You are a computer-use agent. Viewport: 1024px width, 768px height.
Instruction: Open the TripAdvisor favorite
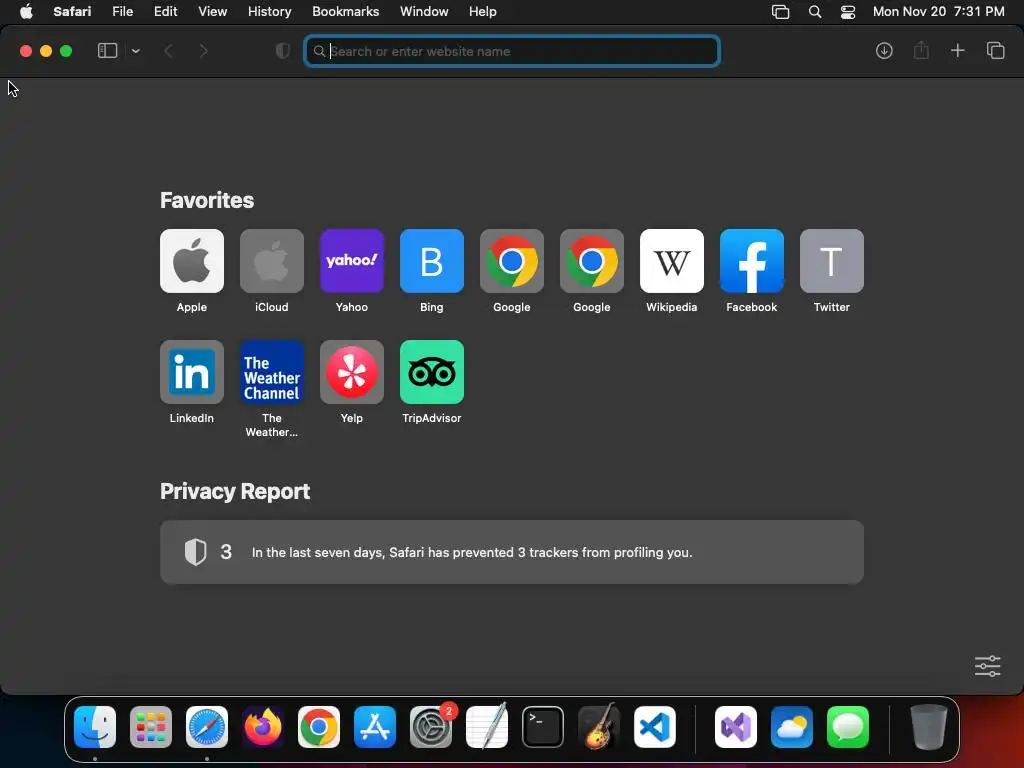click(432, 372)
